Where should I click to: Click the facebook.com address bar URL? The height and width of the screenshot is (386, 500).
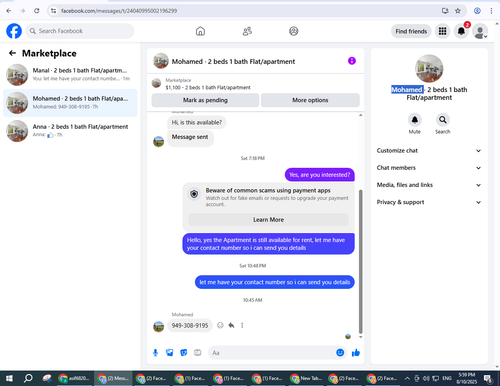tap(119, 11)
